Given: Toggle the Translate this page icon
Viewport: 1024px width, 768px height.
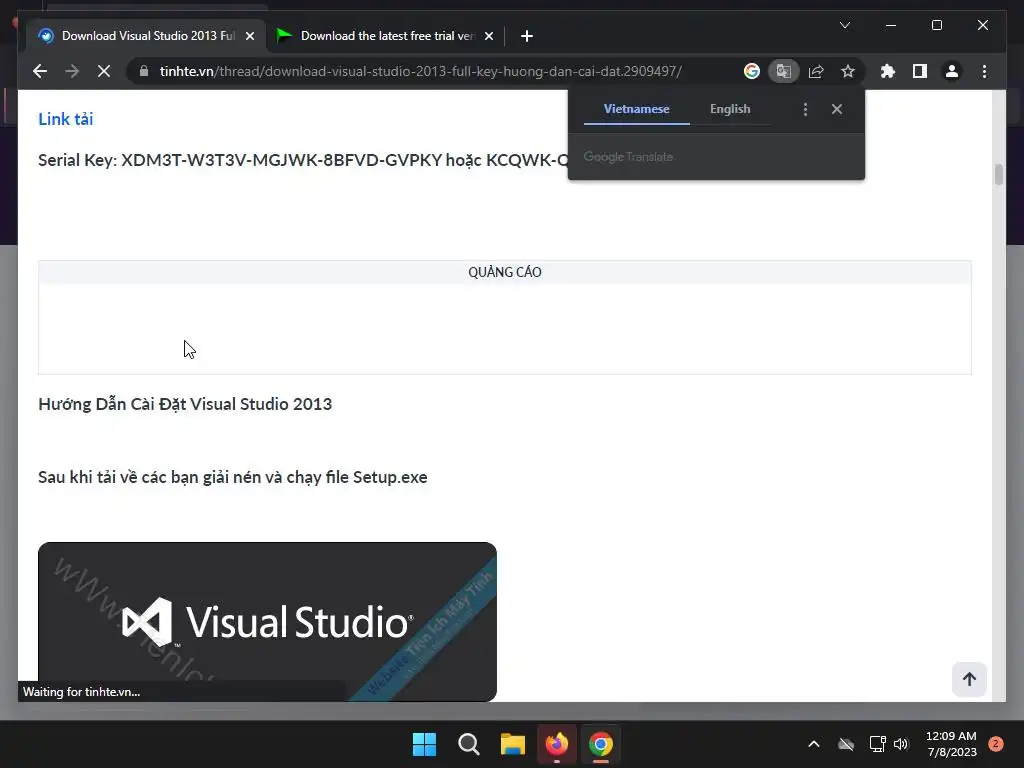Looking at the screenshot, I should pyautogui.click(x=784, y=71).
